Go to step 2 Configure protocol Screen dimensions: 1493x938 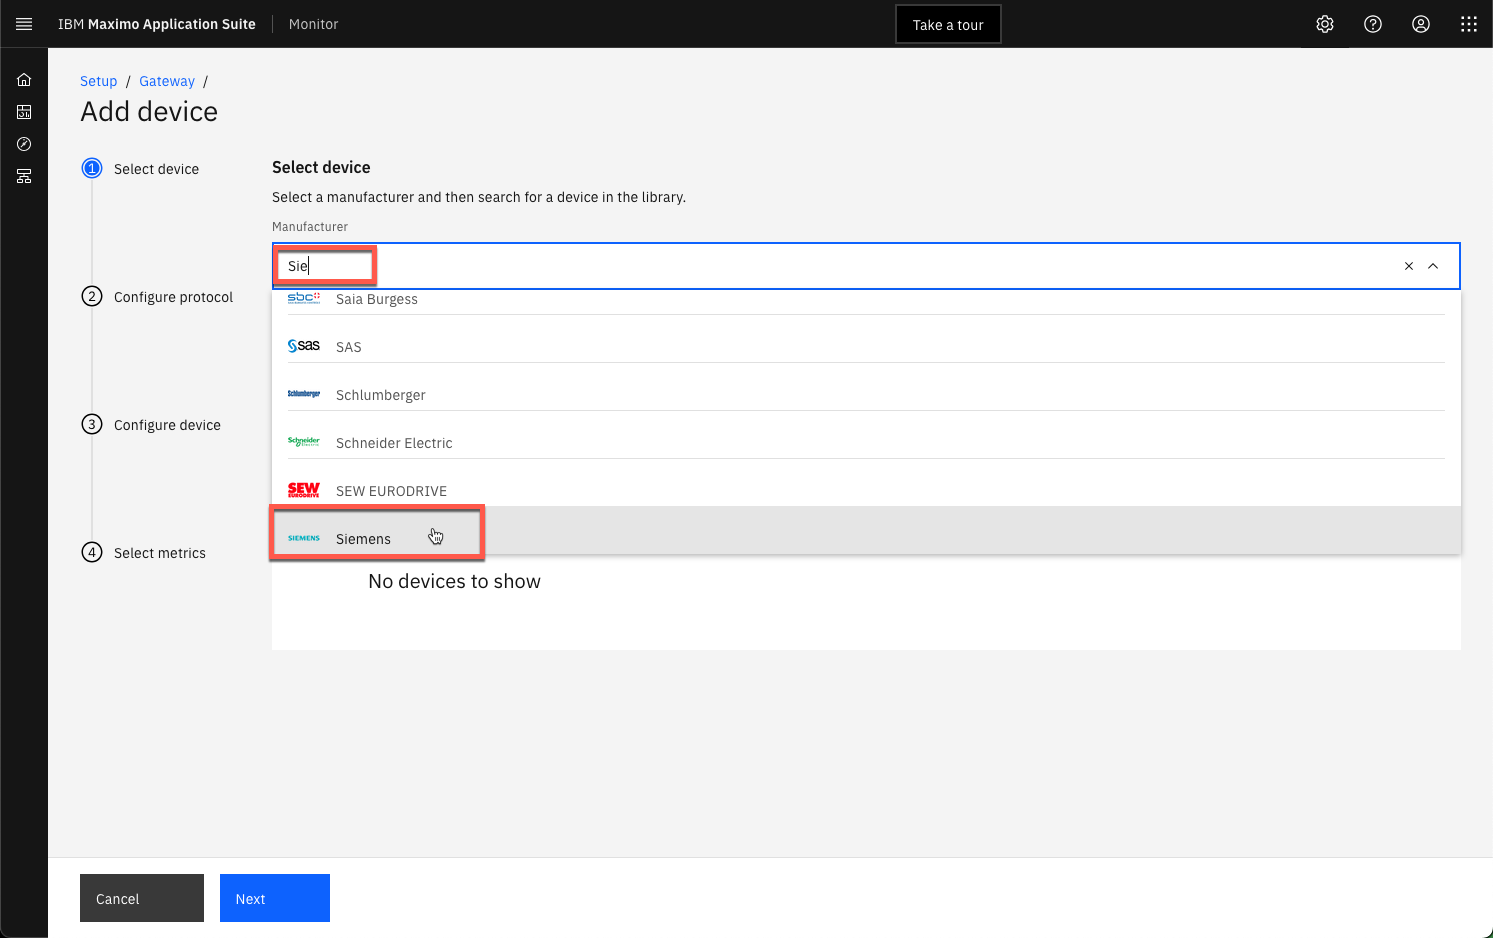pos(157,297)
